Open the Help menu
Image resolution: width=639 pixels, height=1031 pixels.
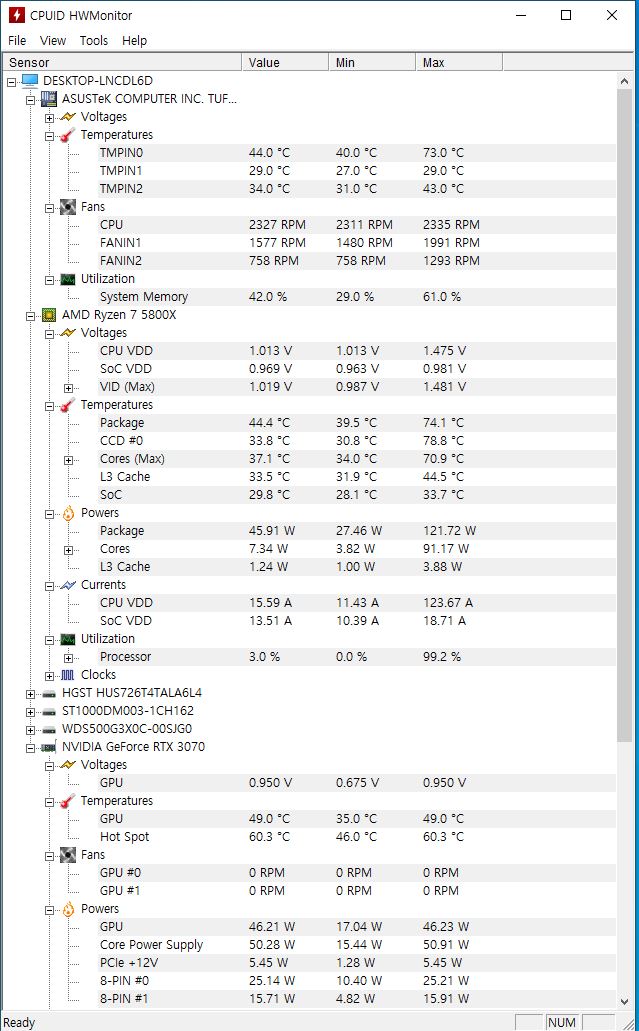(134, 41)
